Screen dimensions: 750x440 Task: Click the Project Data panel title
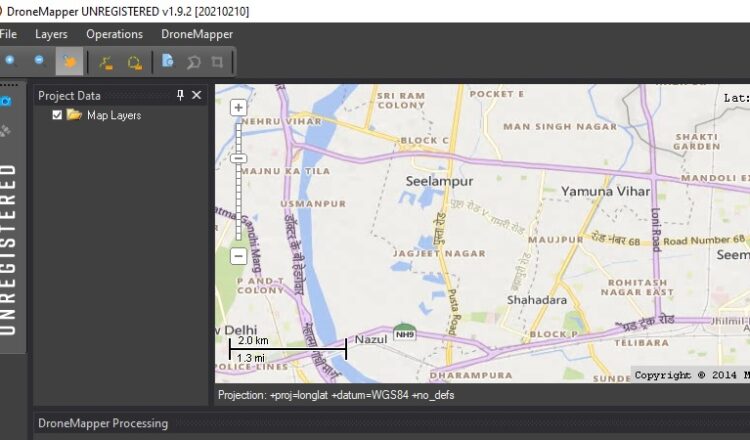[x=69, y=96]
